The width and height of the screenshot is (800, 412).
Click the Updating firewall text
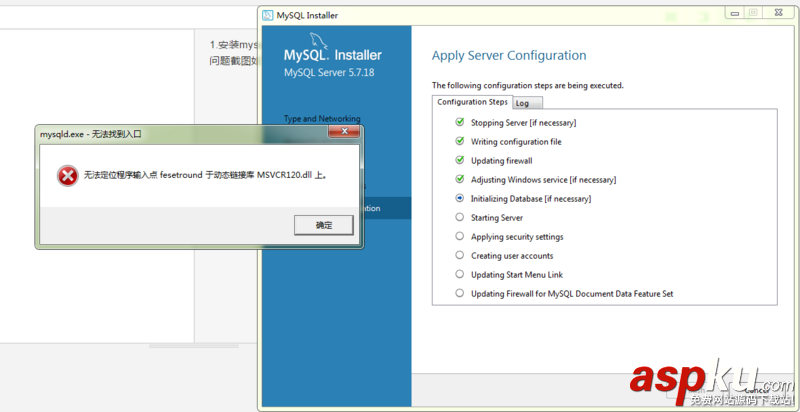(502, 161)
